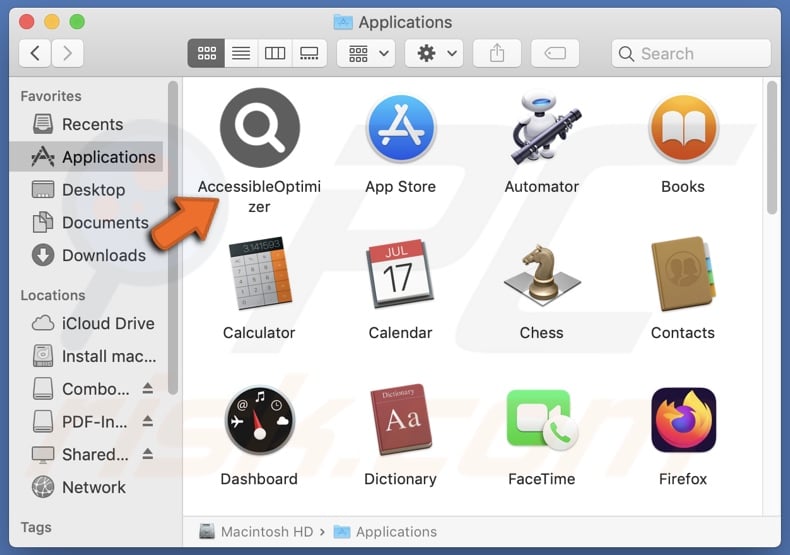The image size is (790, 555).
Task: Click the Contacts name label
Action: (x=683, y=332)
